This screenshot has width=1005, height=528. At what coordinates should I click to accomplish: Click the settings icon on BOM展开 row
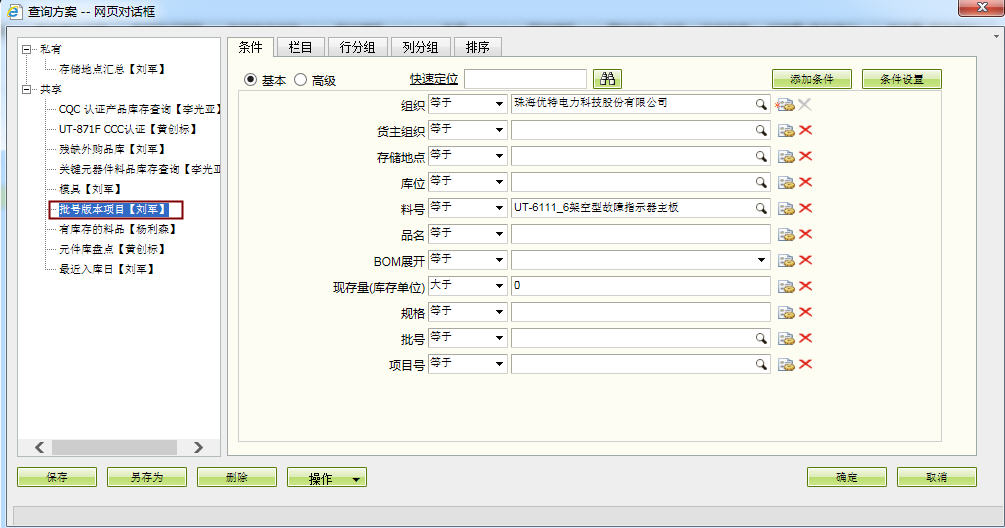click(786, 260)
